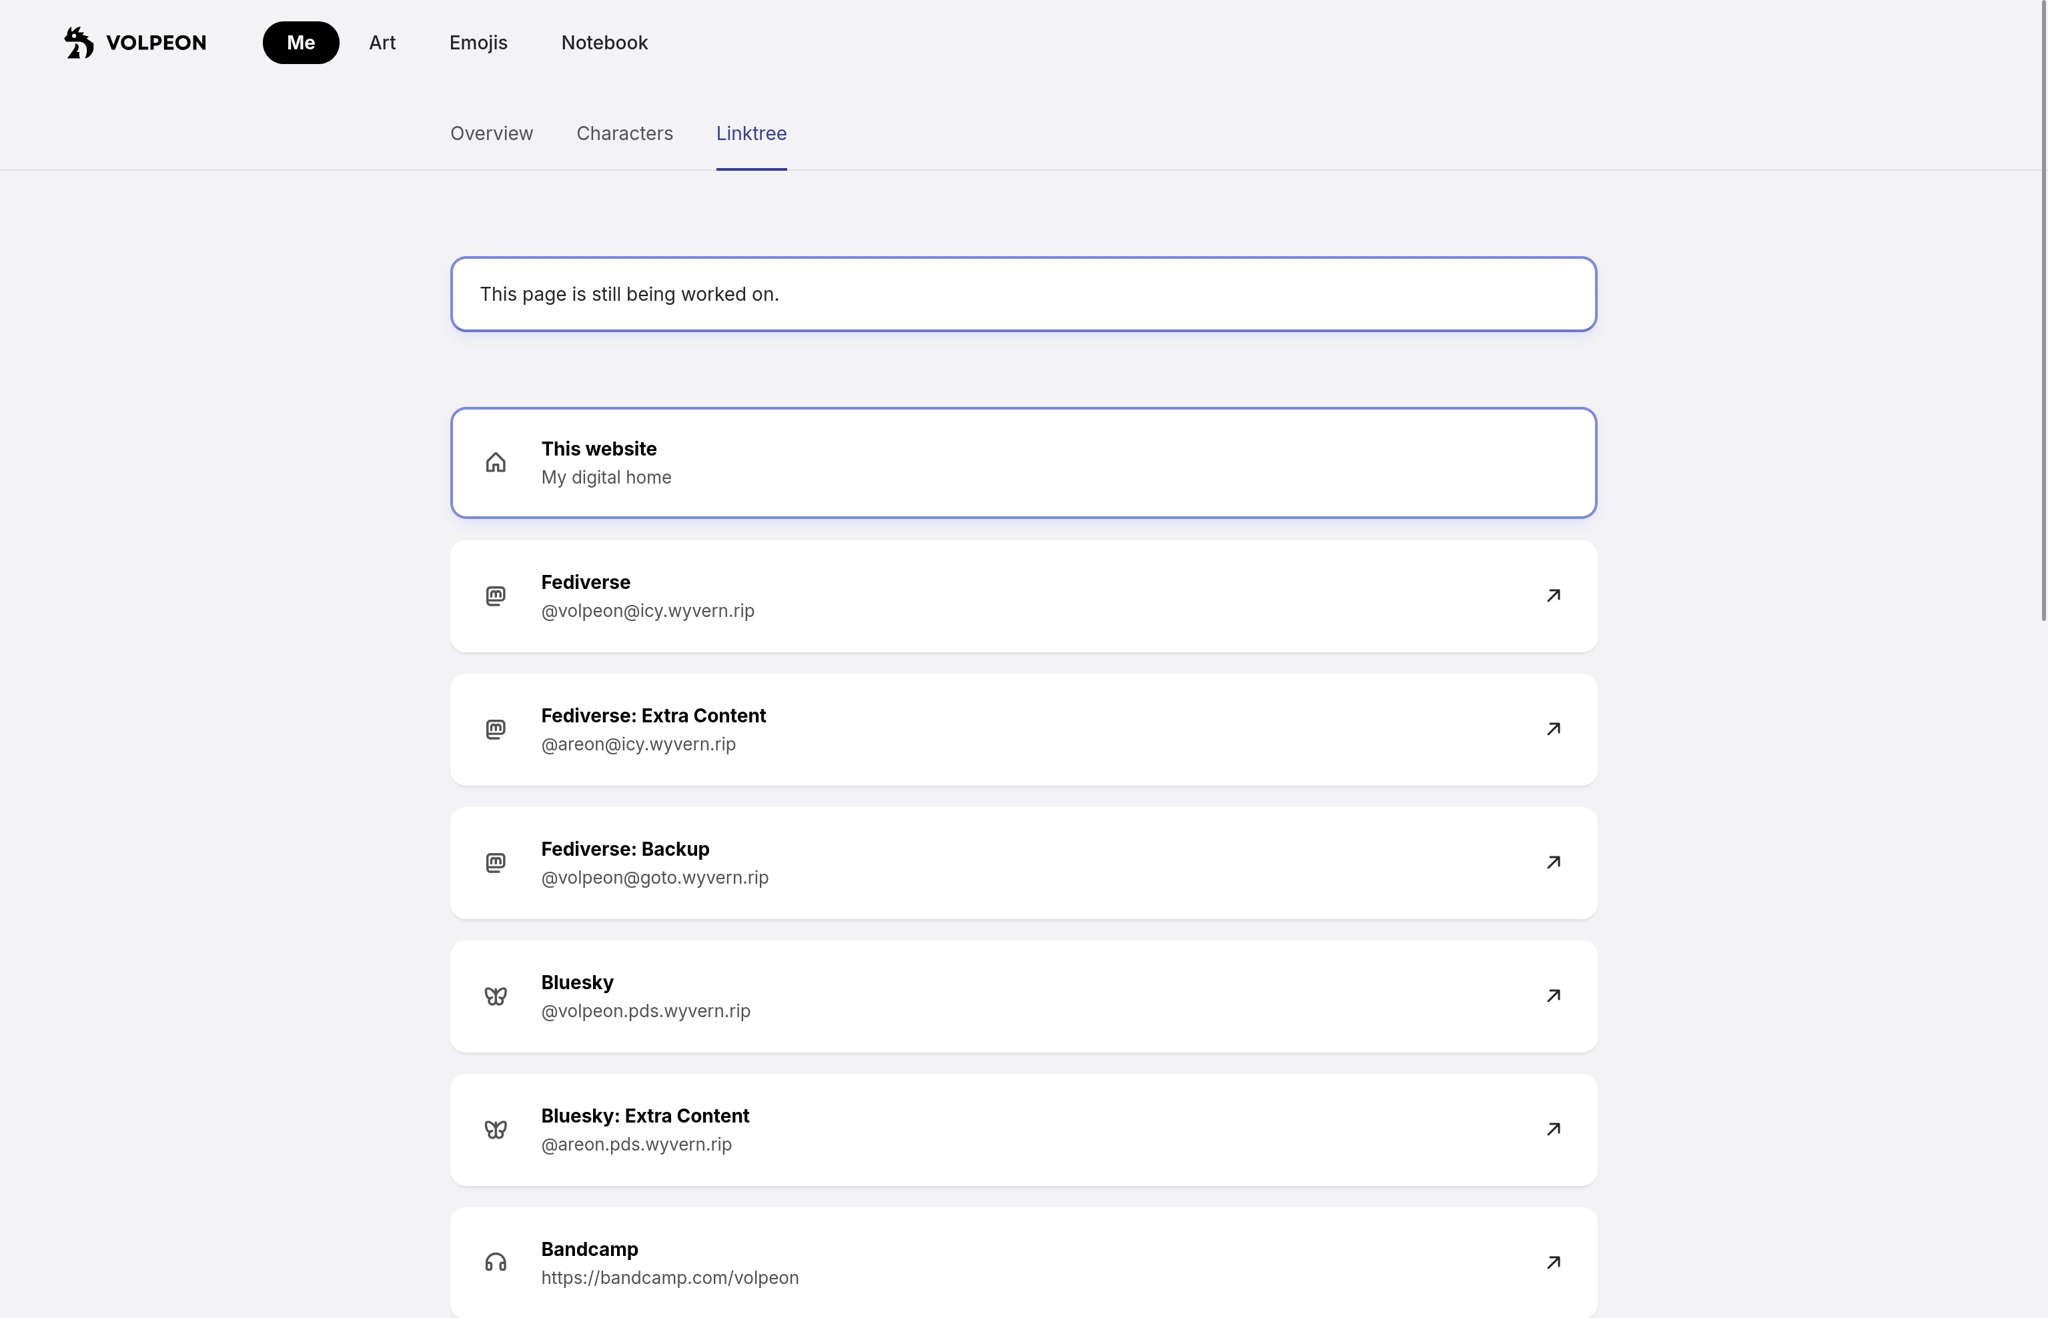Switch to the Overview tab
2048x1318 pixels.
coord(491,134)
